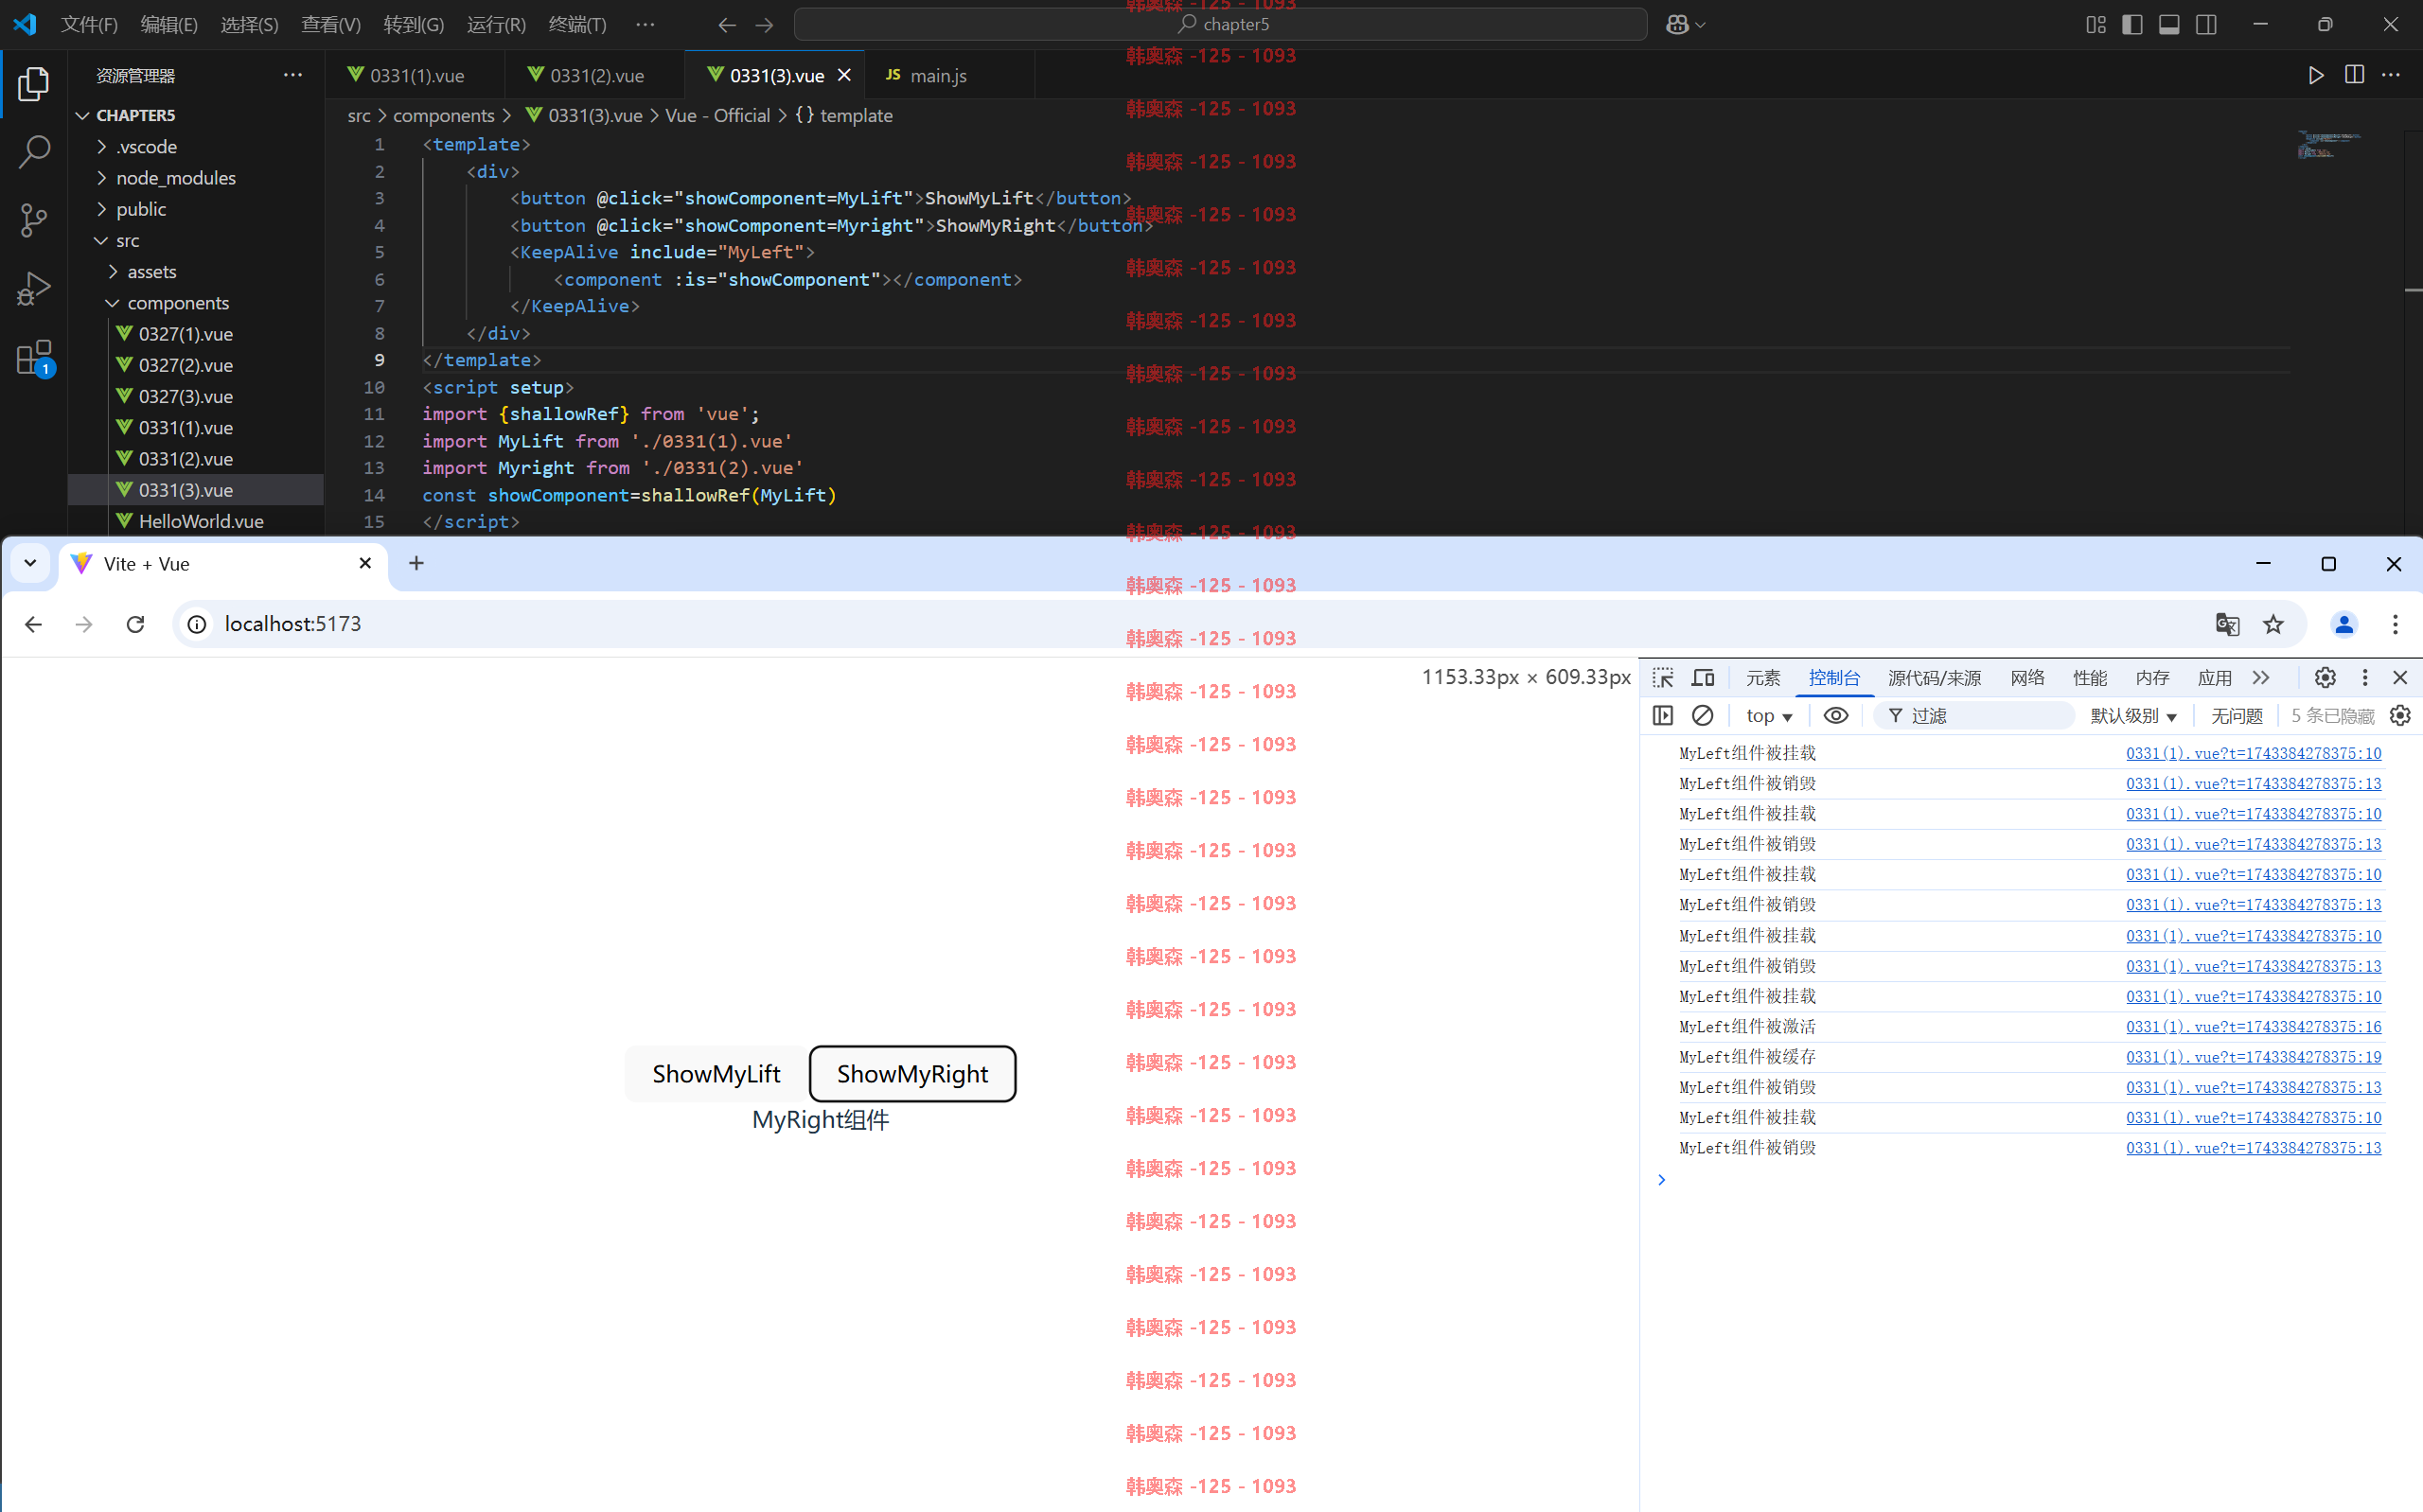Toggle live expression eye icon
This screenshot has width=2423, height=1512.
click(1836, 715)
